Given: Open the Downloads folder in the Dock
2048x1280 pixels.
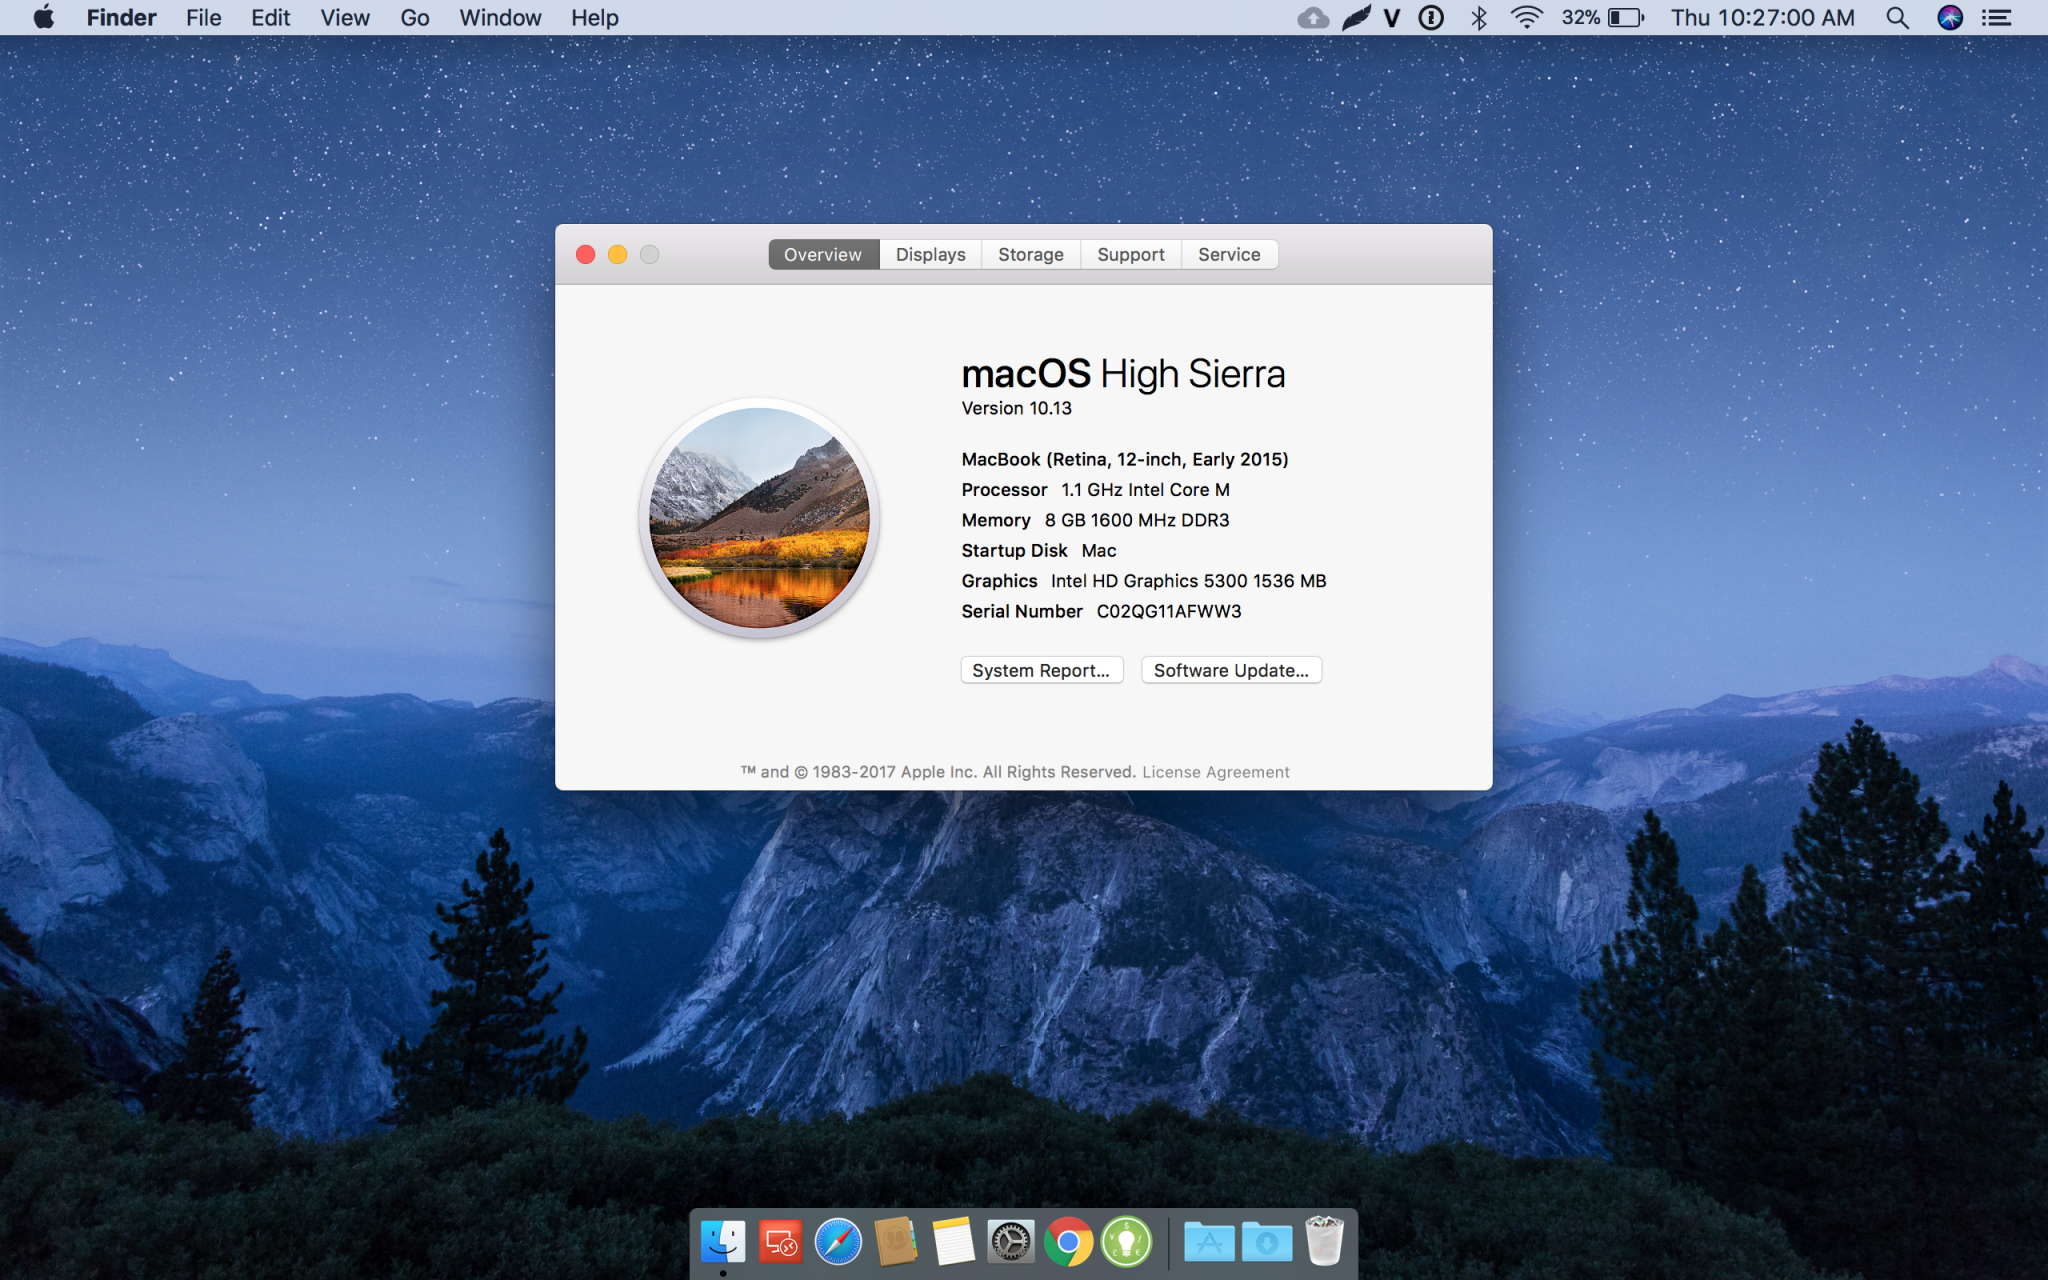Looking at the screenshot, I should coord(1267,1242).
